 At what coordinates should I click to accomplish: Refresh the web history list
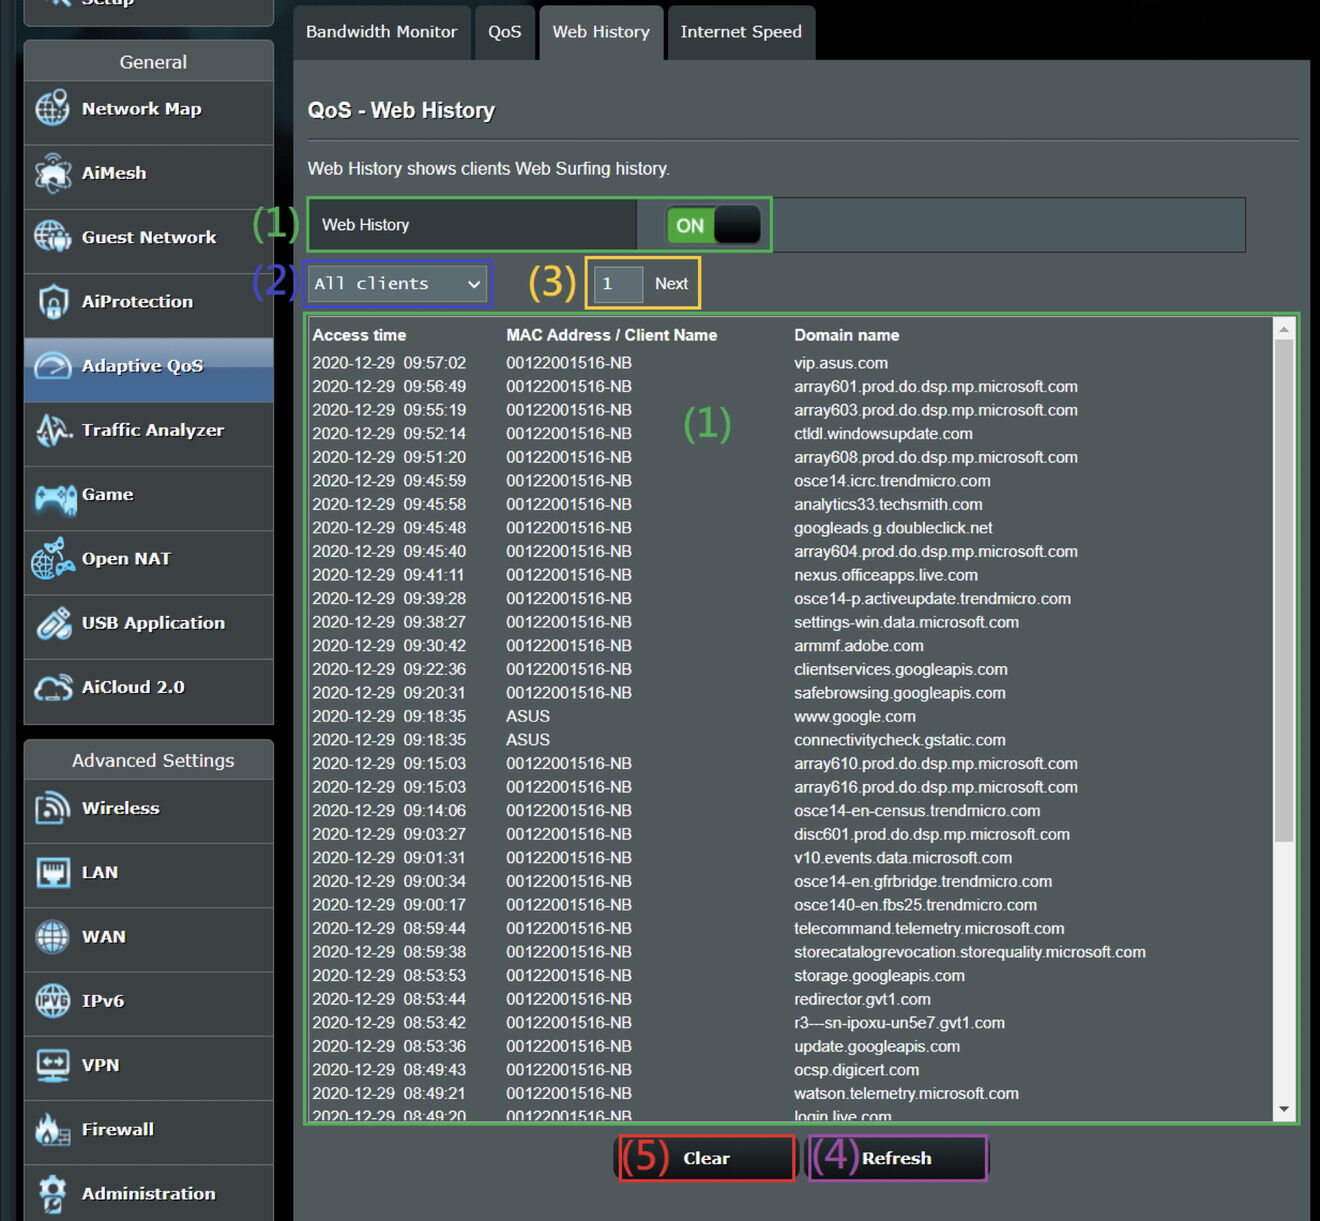click(896, 1158)
